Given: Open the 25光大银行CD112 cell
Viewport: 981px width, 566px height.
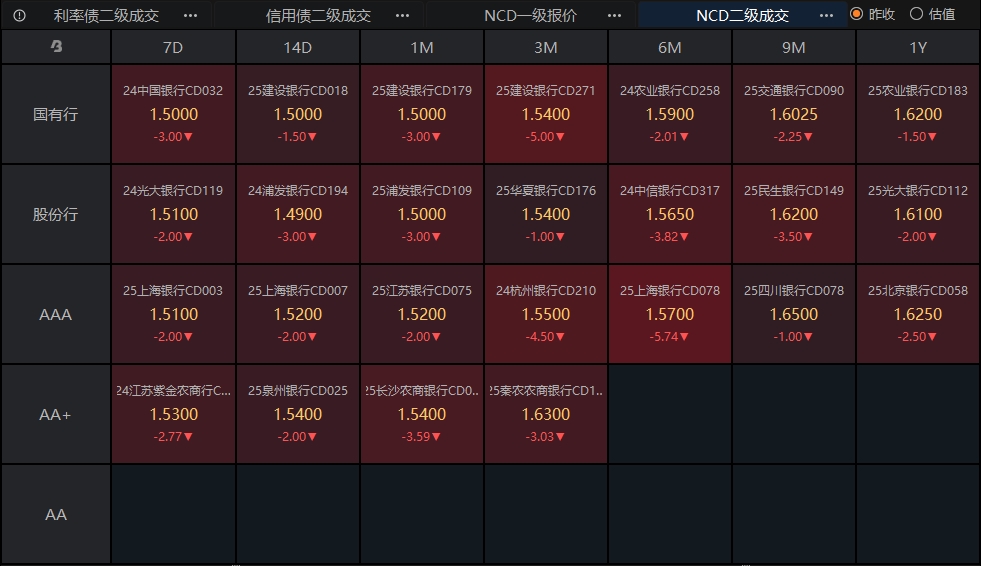Looking at the screenshot, I should pos(918,215).
